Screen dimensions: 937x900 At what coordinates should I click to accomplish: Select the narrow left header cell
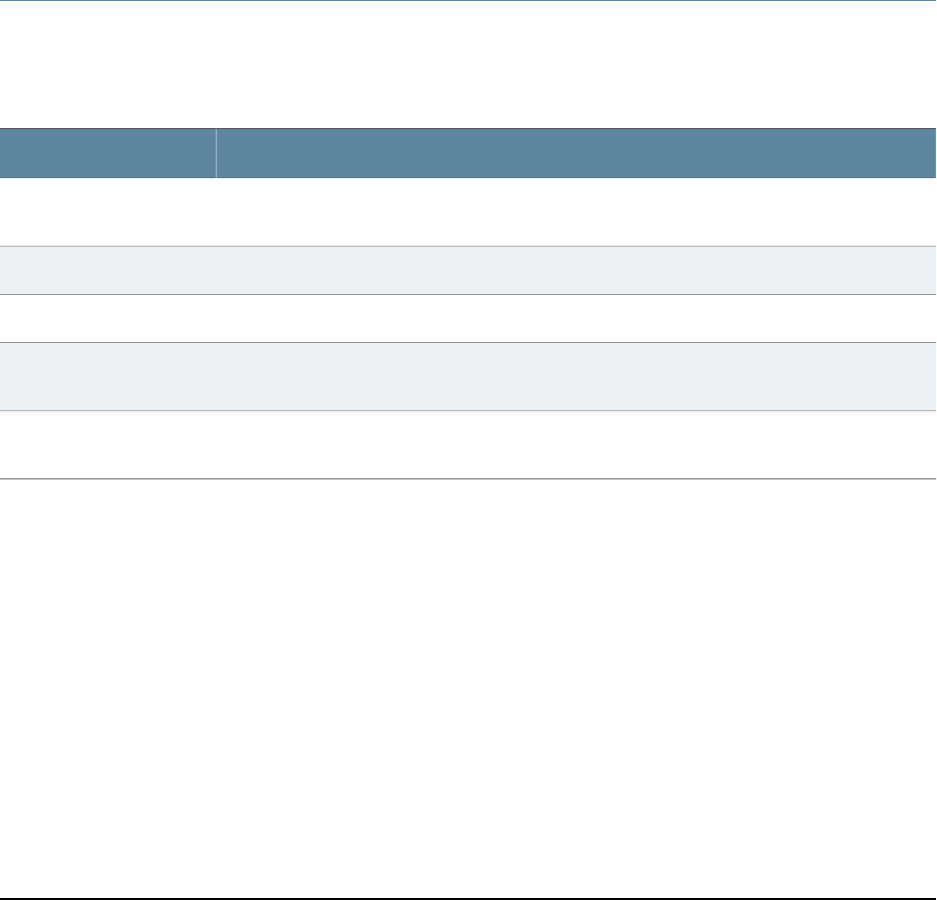coord(108,153)
